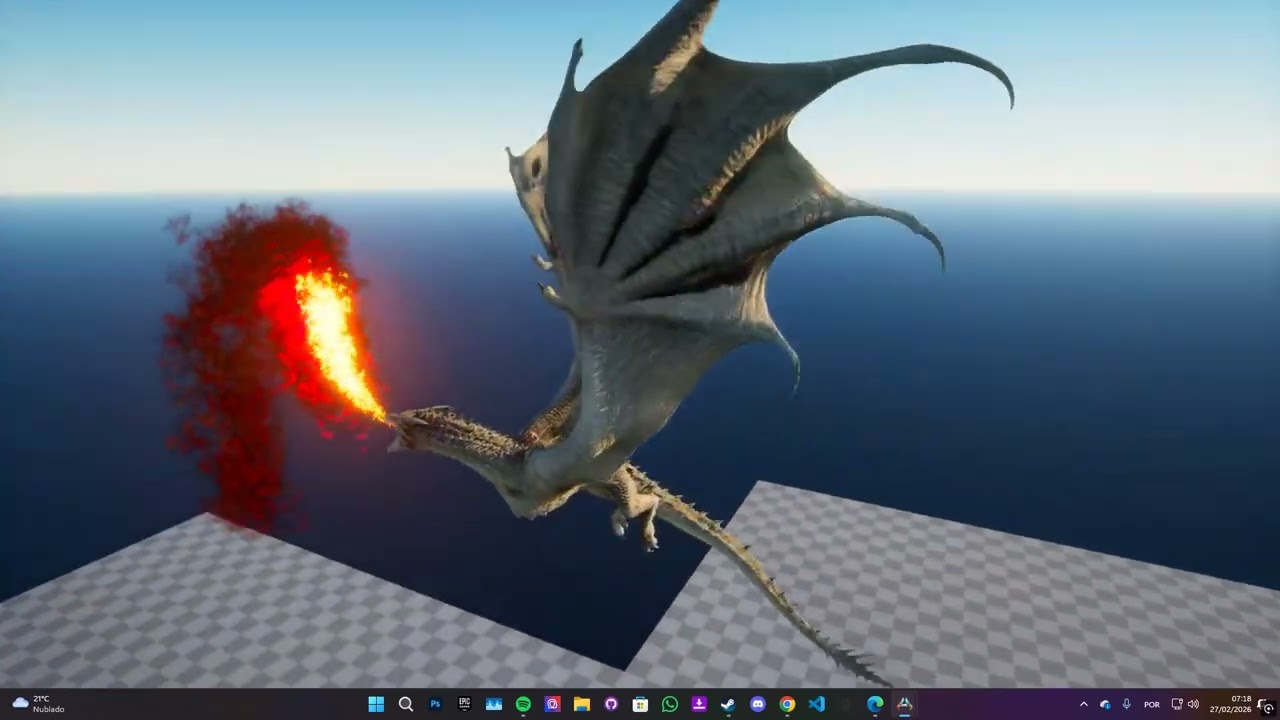Switch input language POR indicator
The width and height of the screenshot is (1280, 720).
tap(1152, 704)
